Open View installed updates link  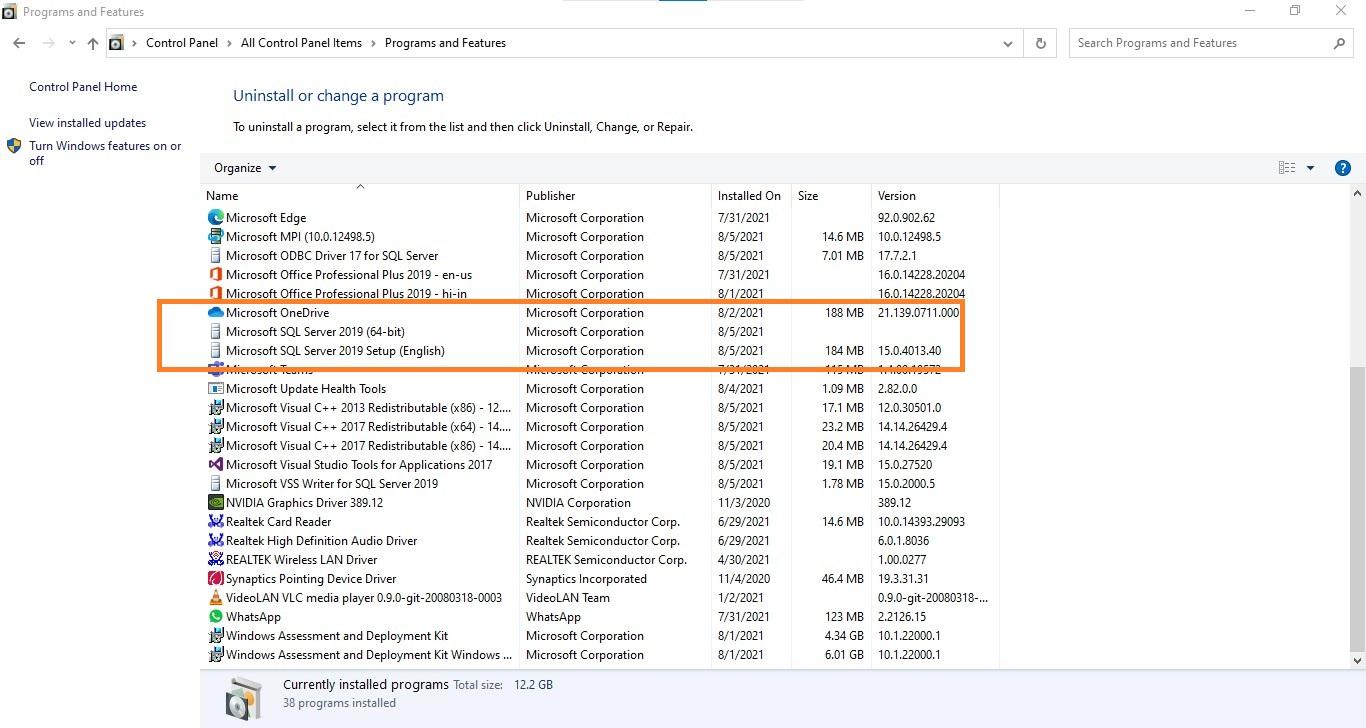[x=87, y=123]
